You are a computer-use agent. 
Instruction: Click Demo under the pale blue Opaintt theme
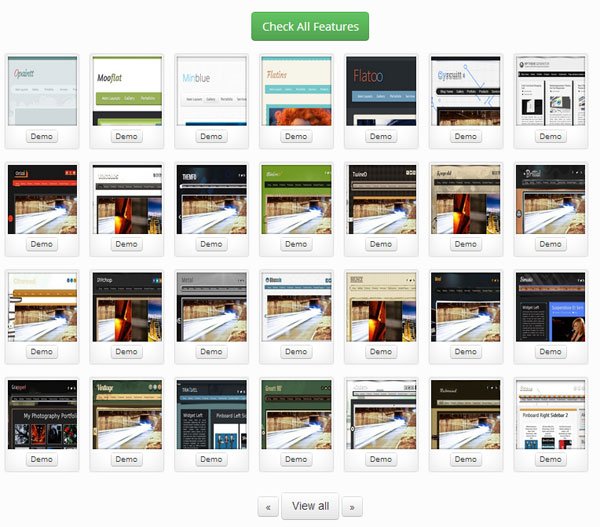pyautogui.click(x=42, y=137)
